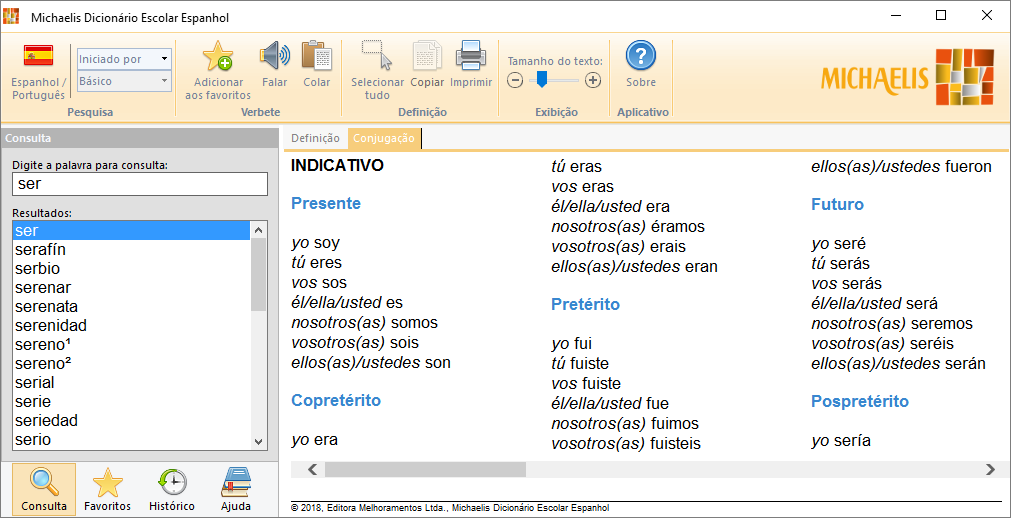Select 'serafín' in the results list
Image resolution: width=1011 pixels, height=518 pixels.
tap(131, 250)
